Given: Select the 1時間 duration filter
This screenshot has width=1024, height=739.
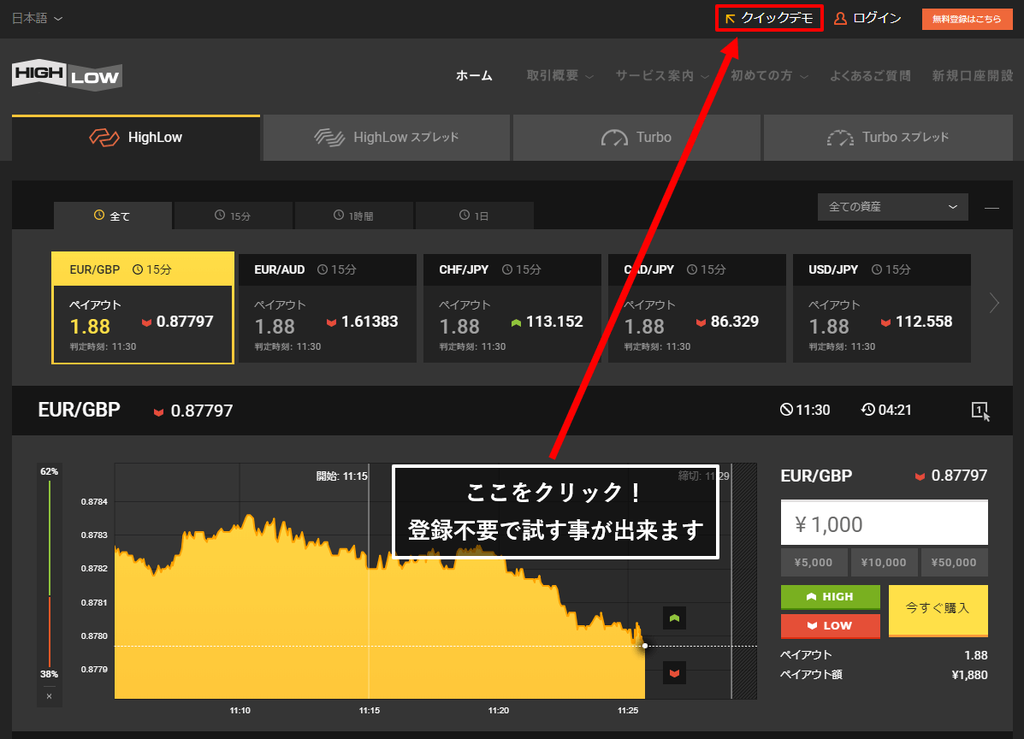Looking at the screenshot, I should coord(354,215).
